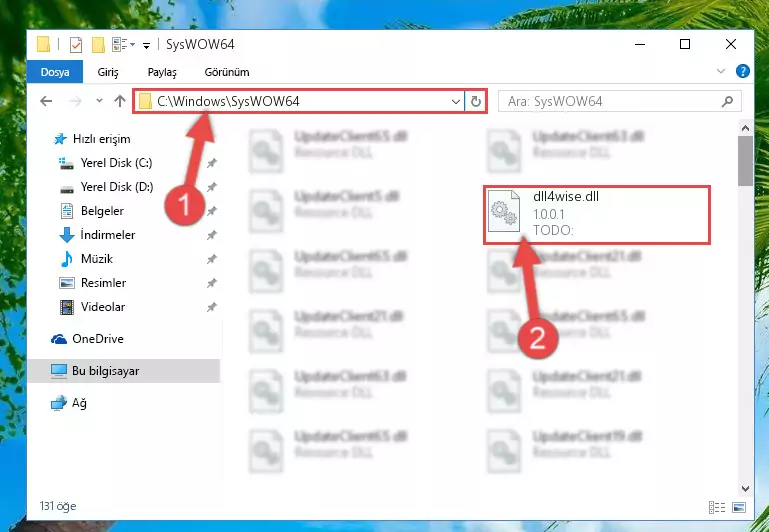Screen dimensions: 769x532
Task: Switch to the Giriş ribbon tab
Action: [x=108, y=72]
